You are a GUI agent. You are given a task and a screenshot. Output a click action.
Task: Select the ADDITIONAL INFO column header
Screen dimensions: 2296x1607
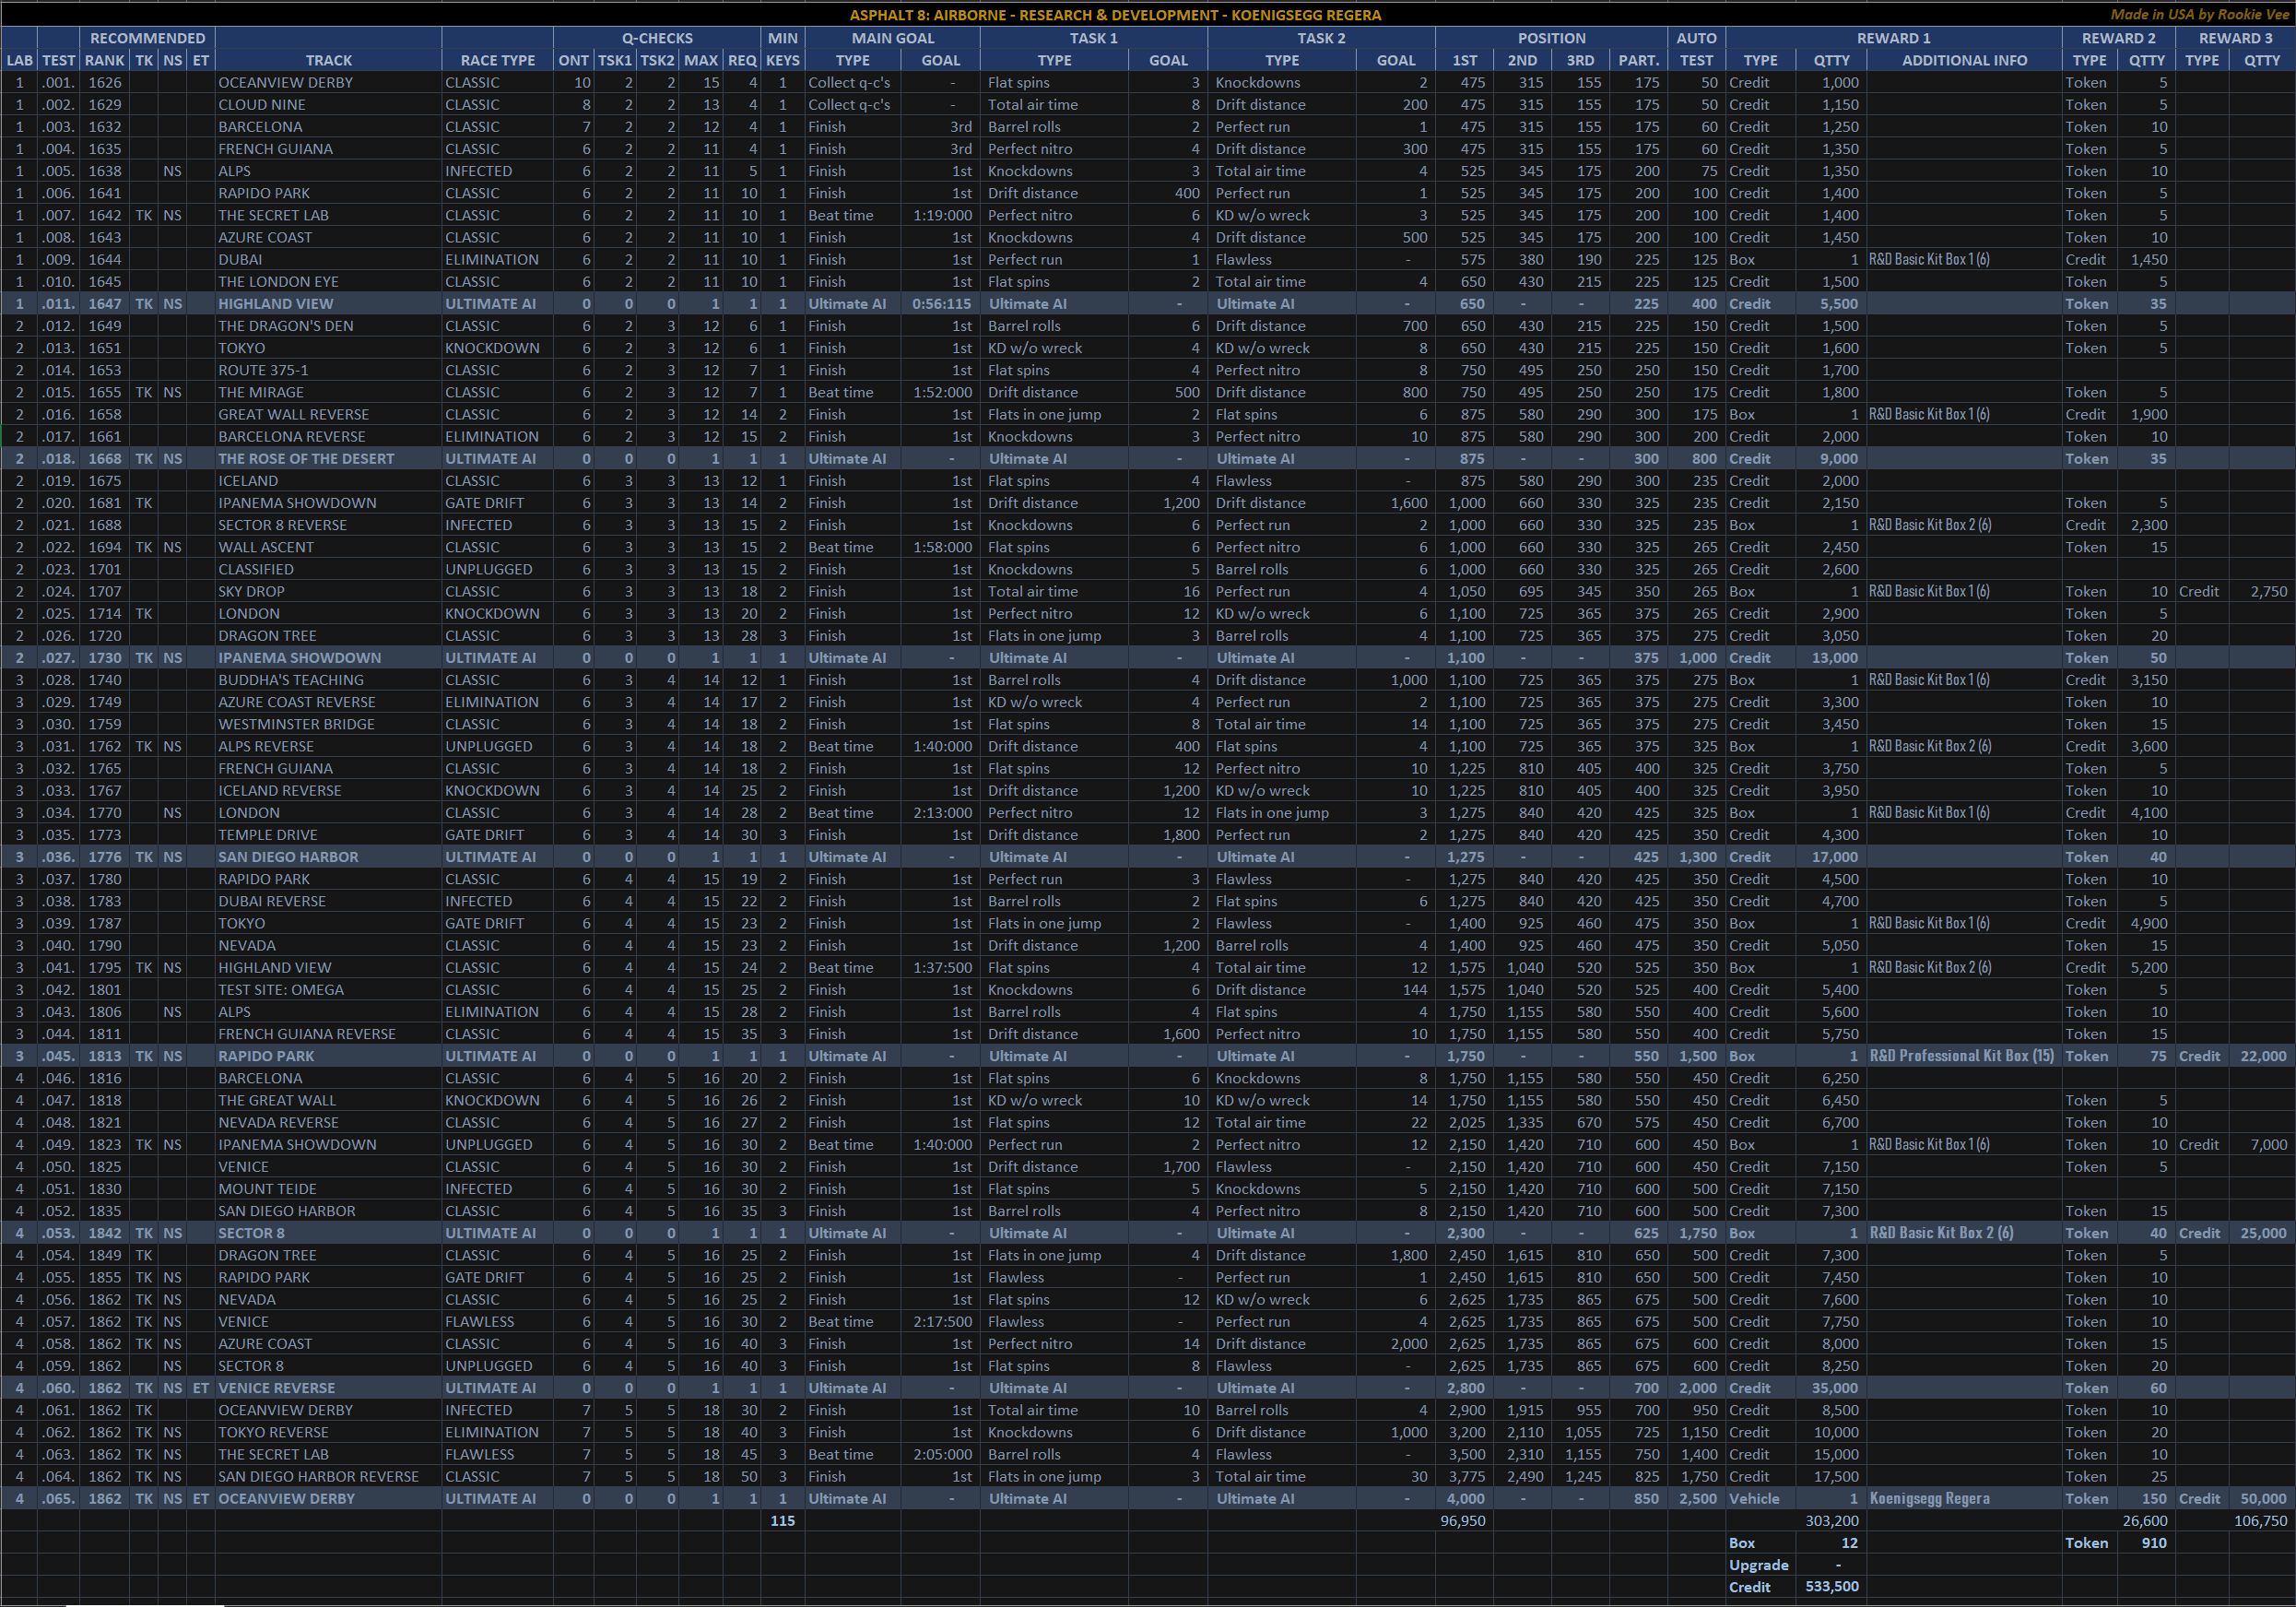pos(1964,60)
